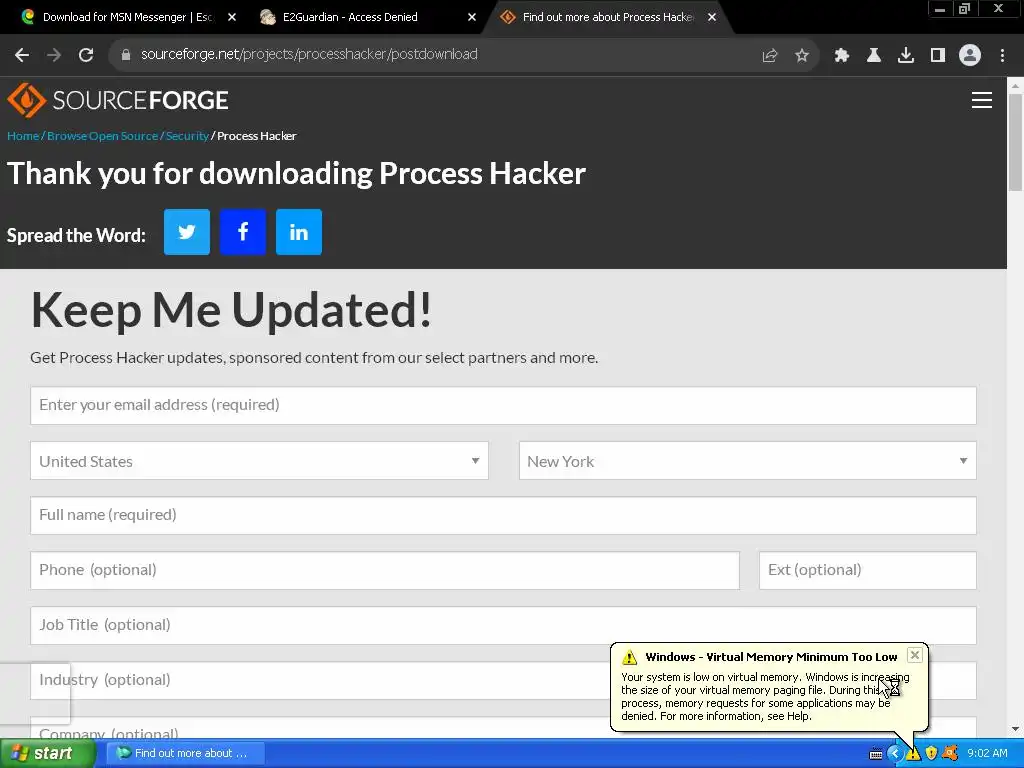Focus the Job Title field
1024x768 pixels.
click(504, 625)
